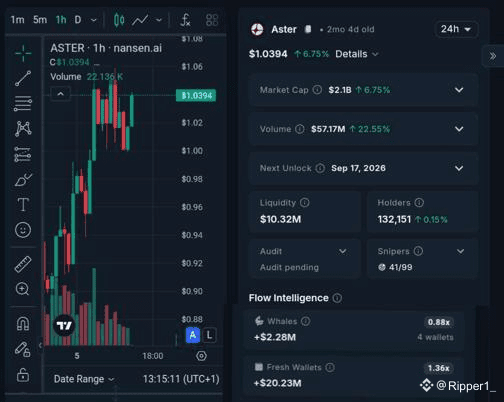Show Volume info tooltip icon
The width and height of the screenshot is (504, 402).
[x=300, y=129]
